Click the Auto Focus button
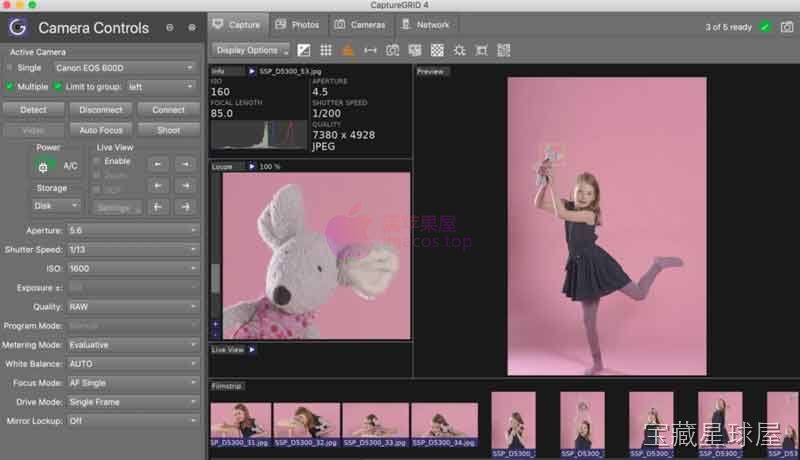Screen dimensions: 800x460 pyautogui.click(x=101, y=130)
